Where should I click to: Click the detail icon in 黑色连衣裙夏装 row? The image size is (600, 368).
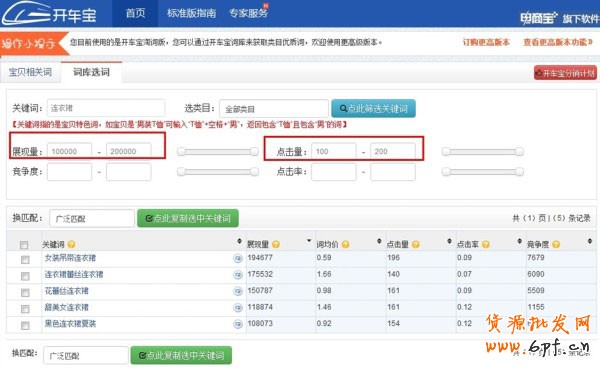pyautogui.click(x=238, y=324)
